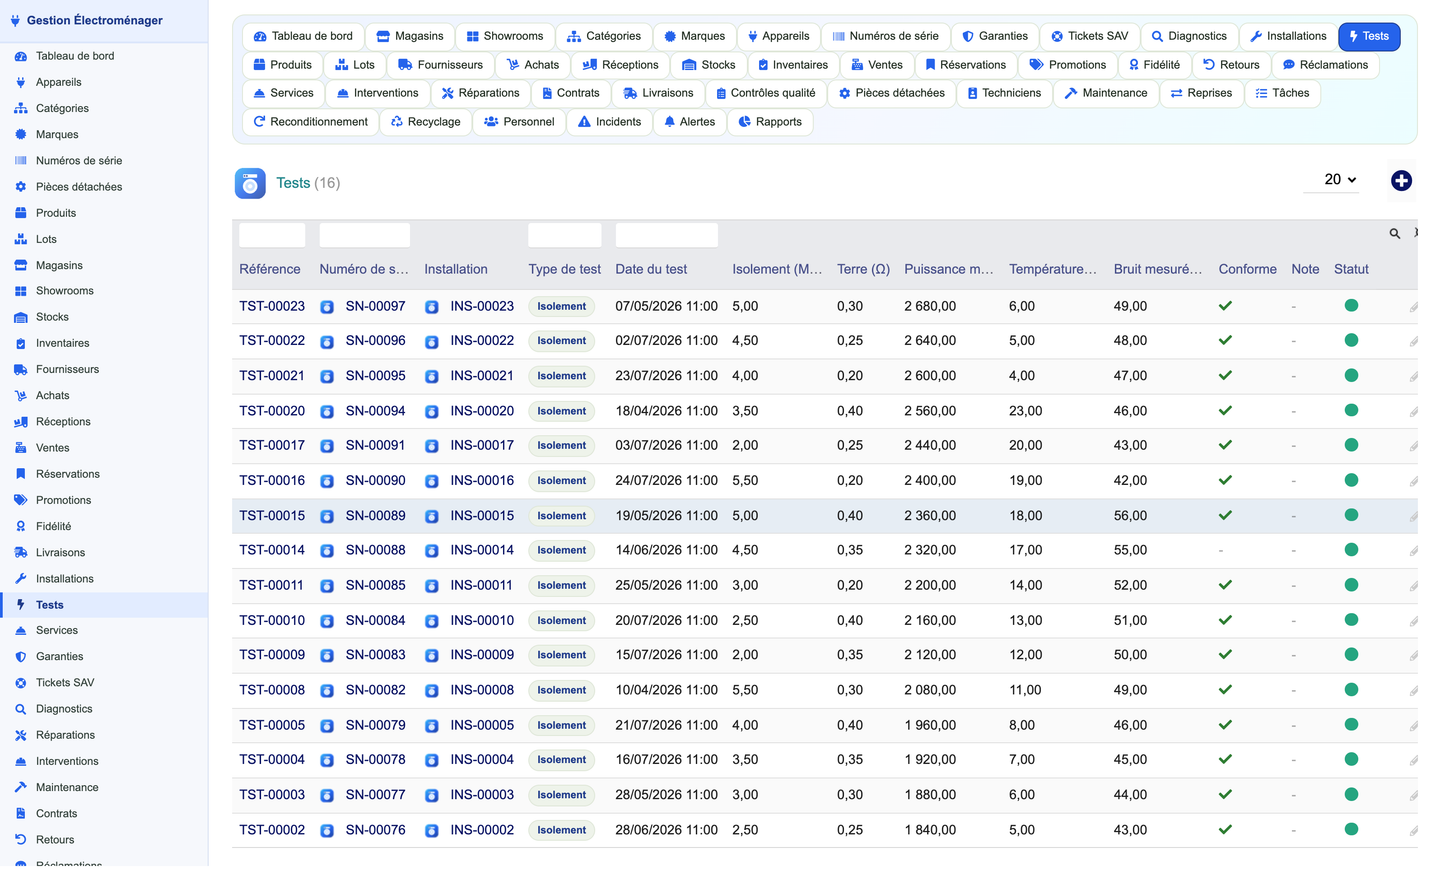Open serial number SN-00096

point(375,341)
